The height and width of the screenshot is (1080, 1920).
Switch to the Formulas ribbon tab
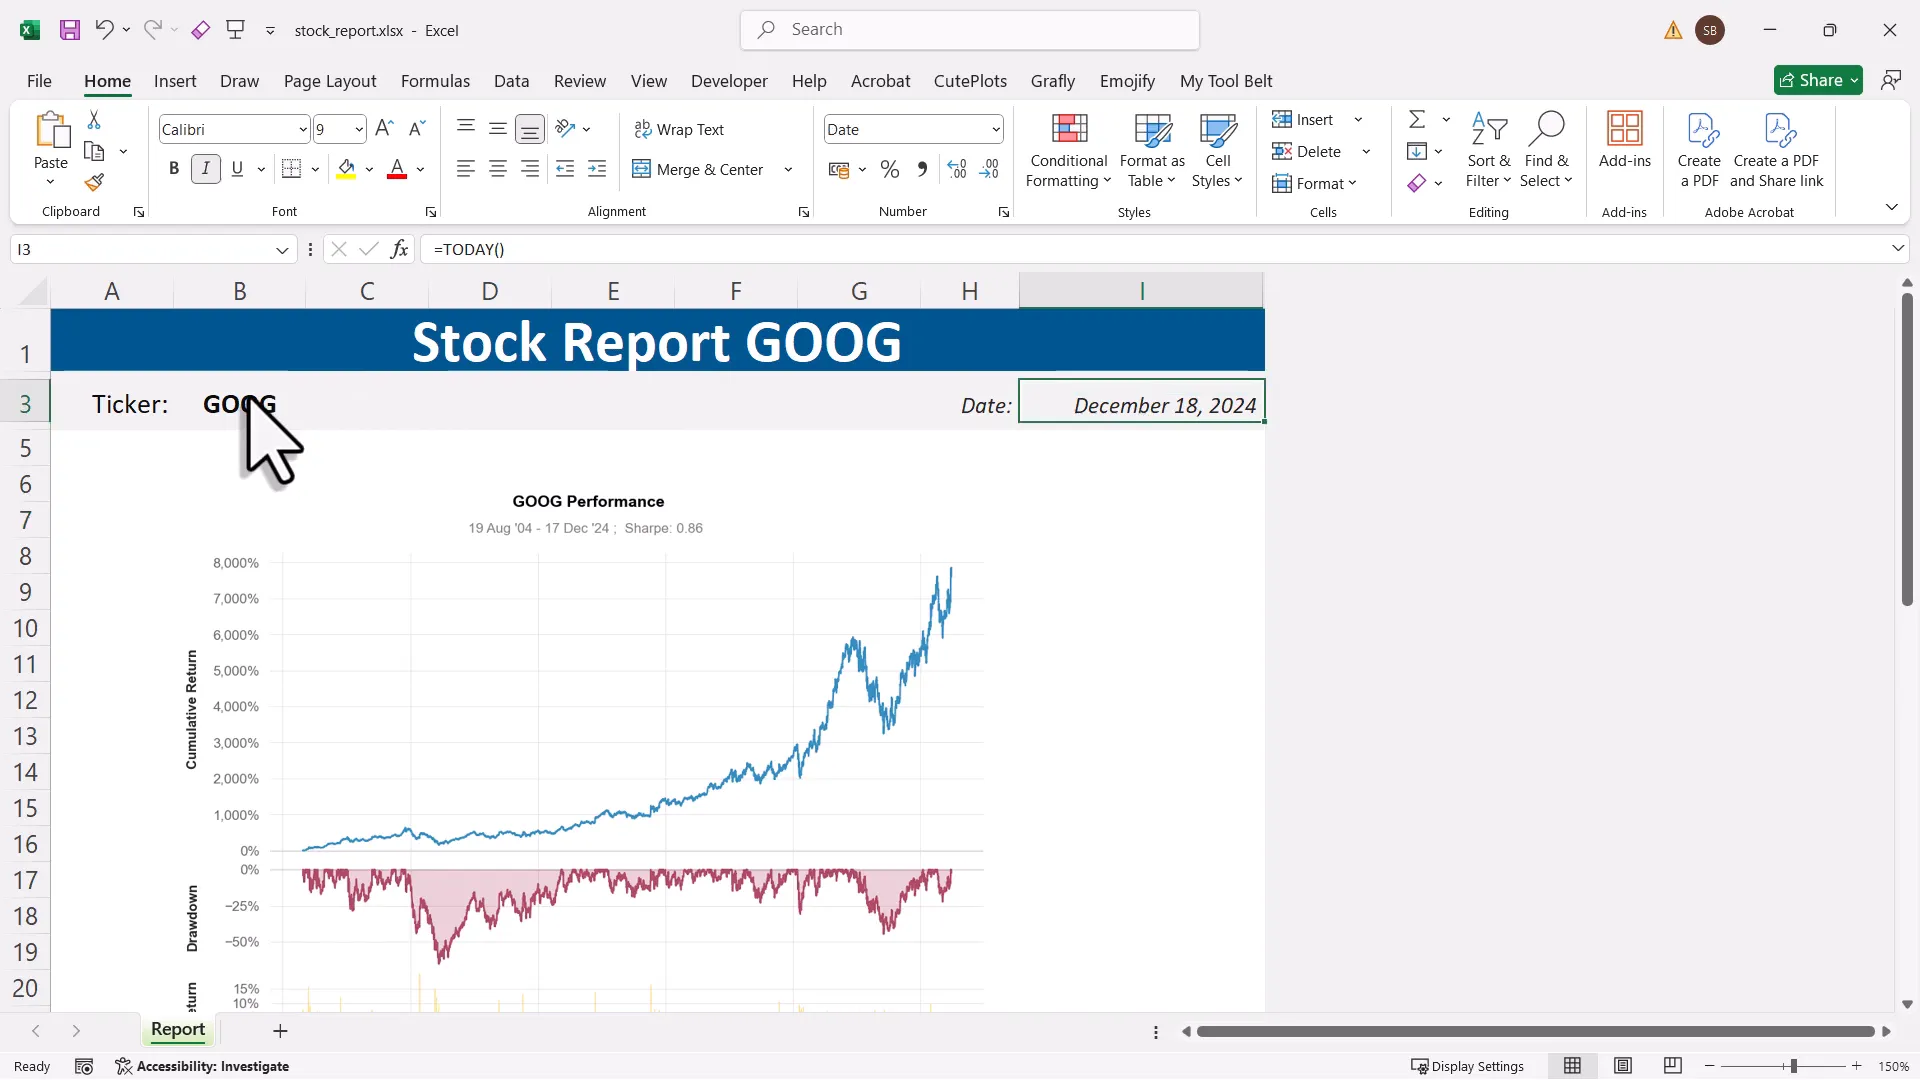coord(435,81)
